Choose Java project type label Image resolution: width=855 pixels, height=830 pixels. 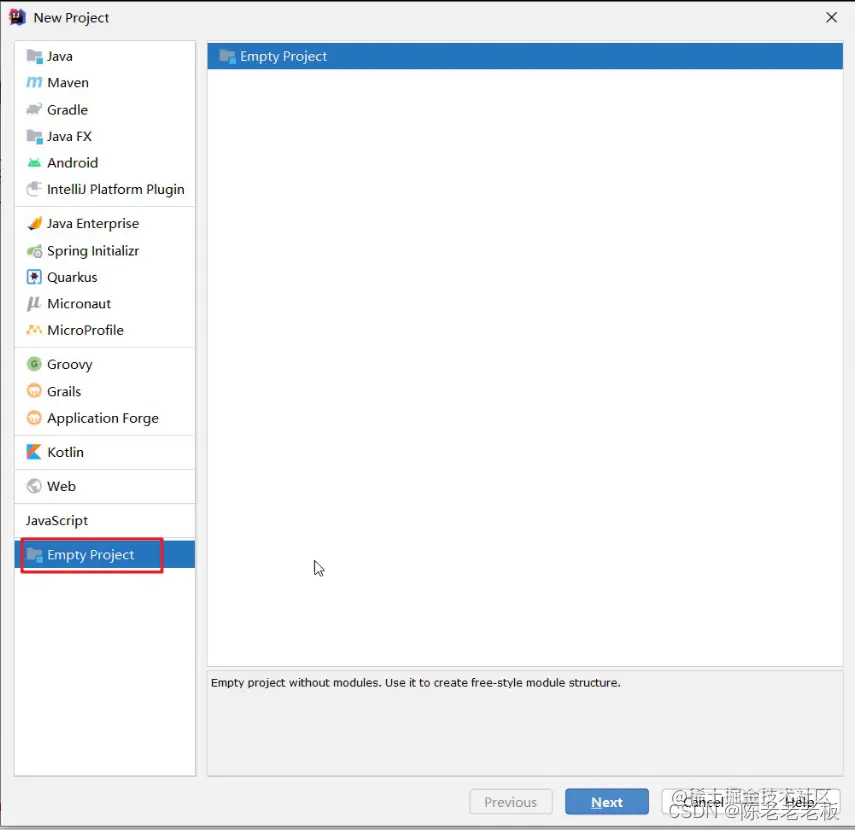tap(59, 56)
